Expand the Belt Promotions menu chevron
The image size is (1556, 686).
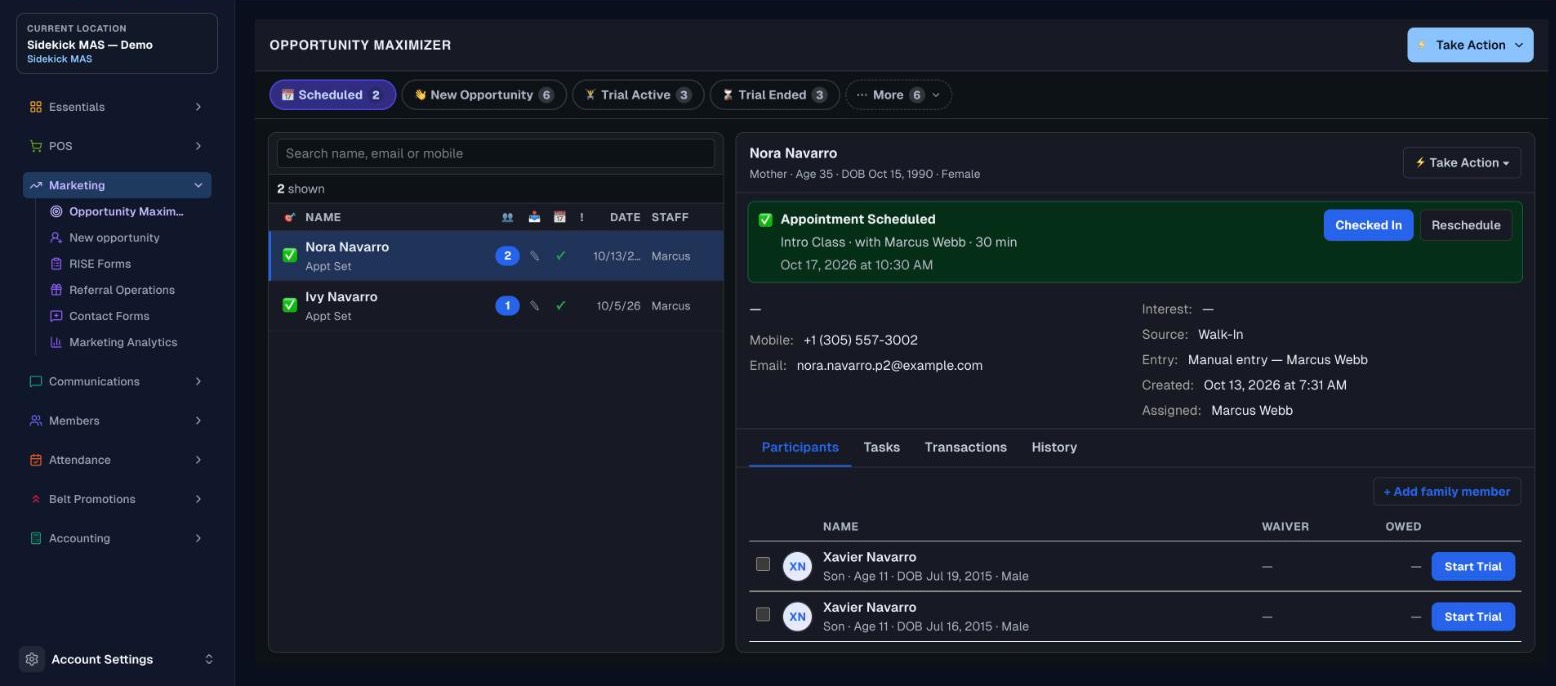tap(198, 499)
